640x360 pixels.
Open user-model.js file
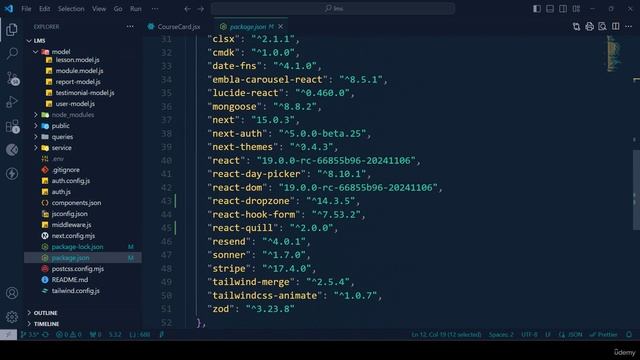click(x=75, y=104)
